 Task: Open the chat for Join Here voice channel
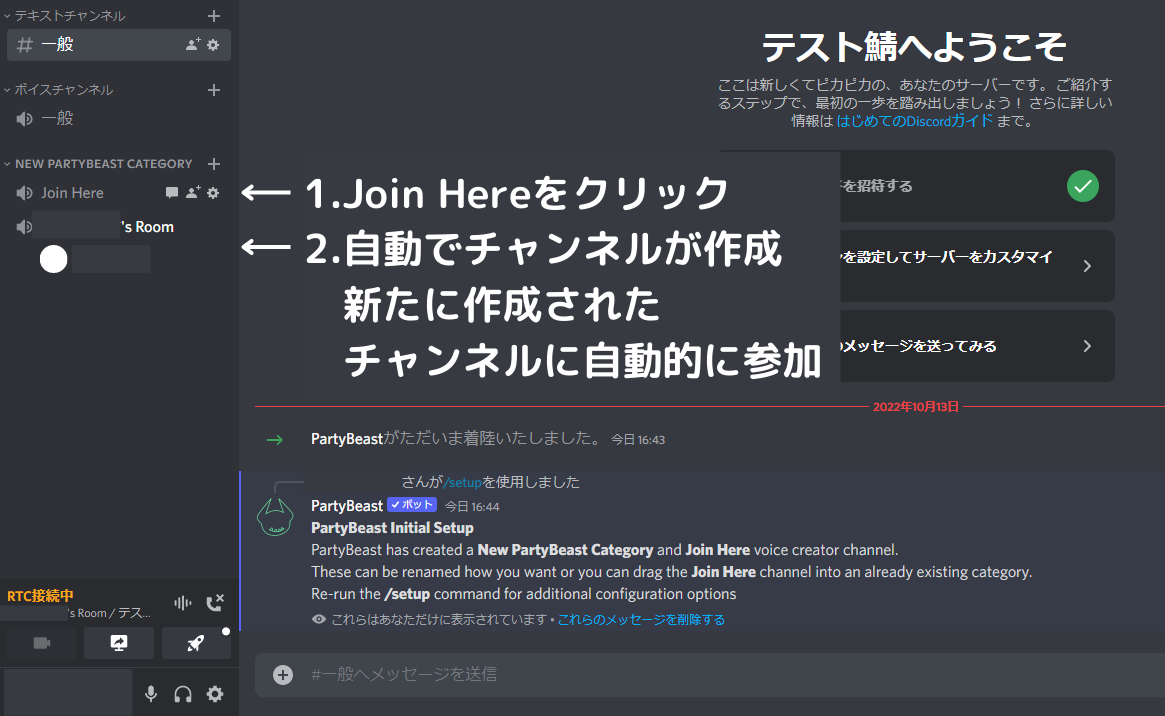[171, 193]
